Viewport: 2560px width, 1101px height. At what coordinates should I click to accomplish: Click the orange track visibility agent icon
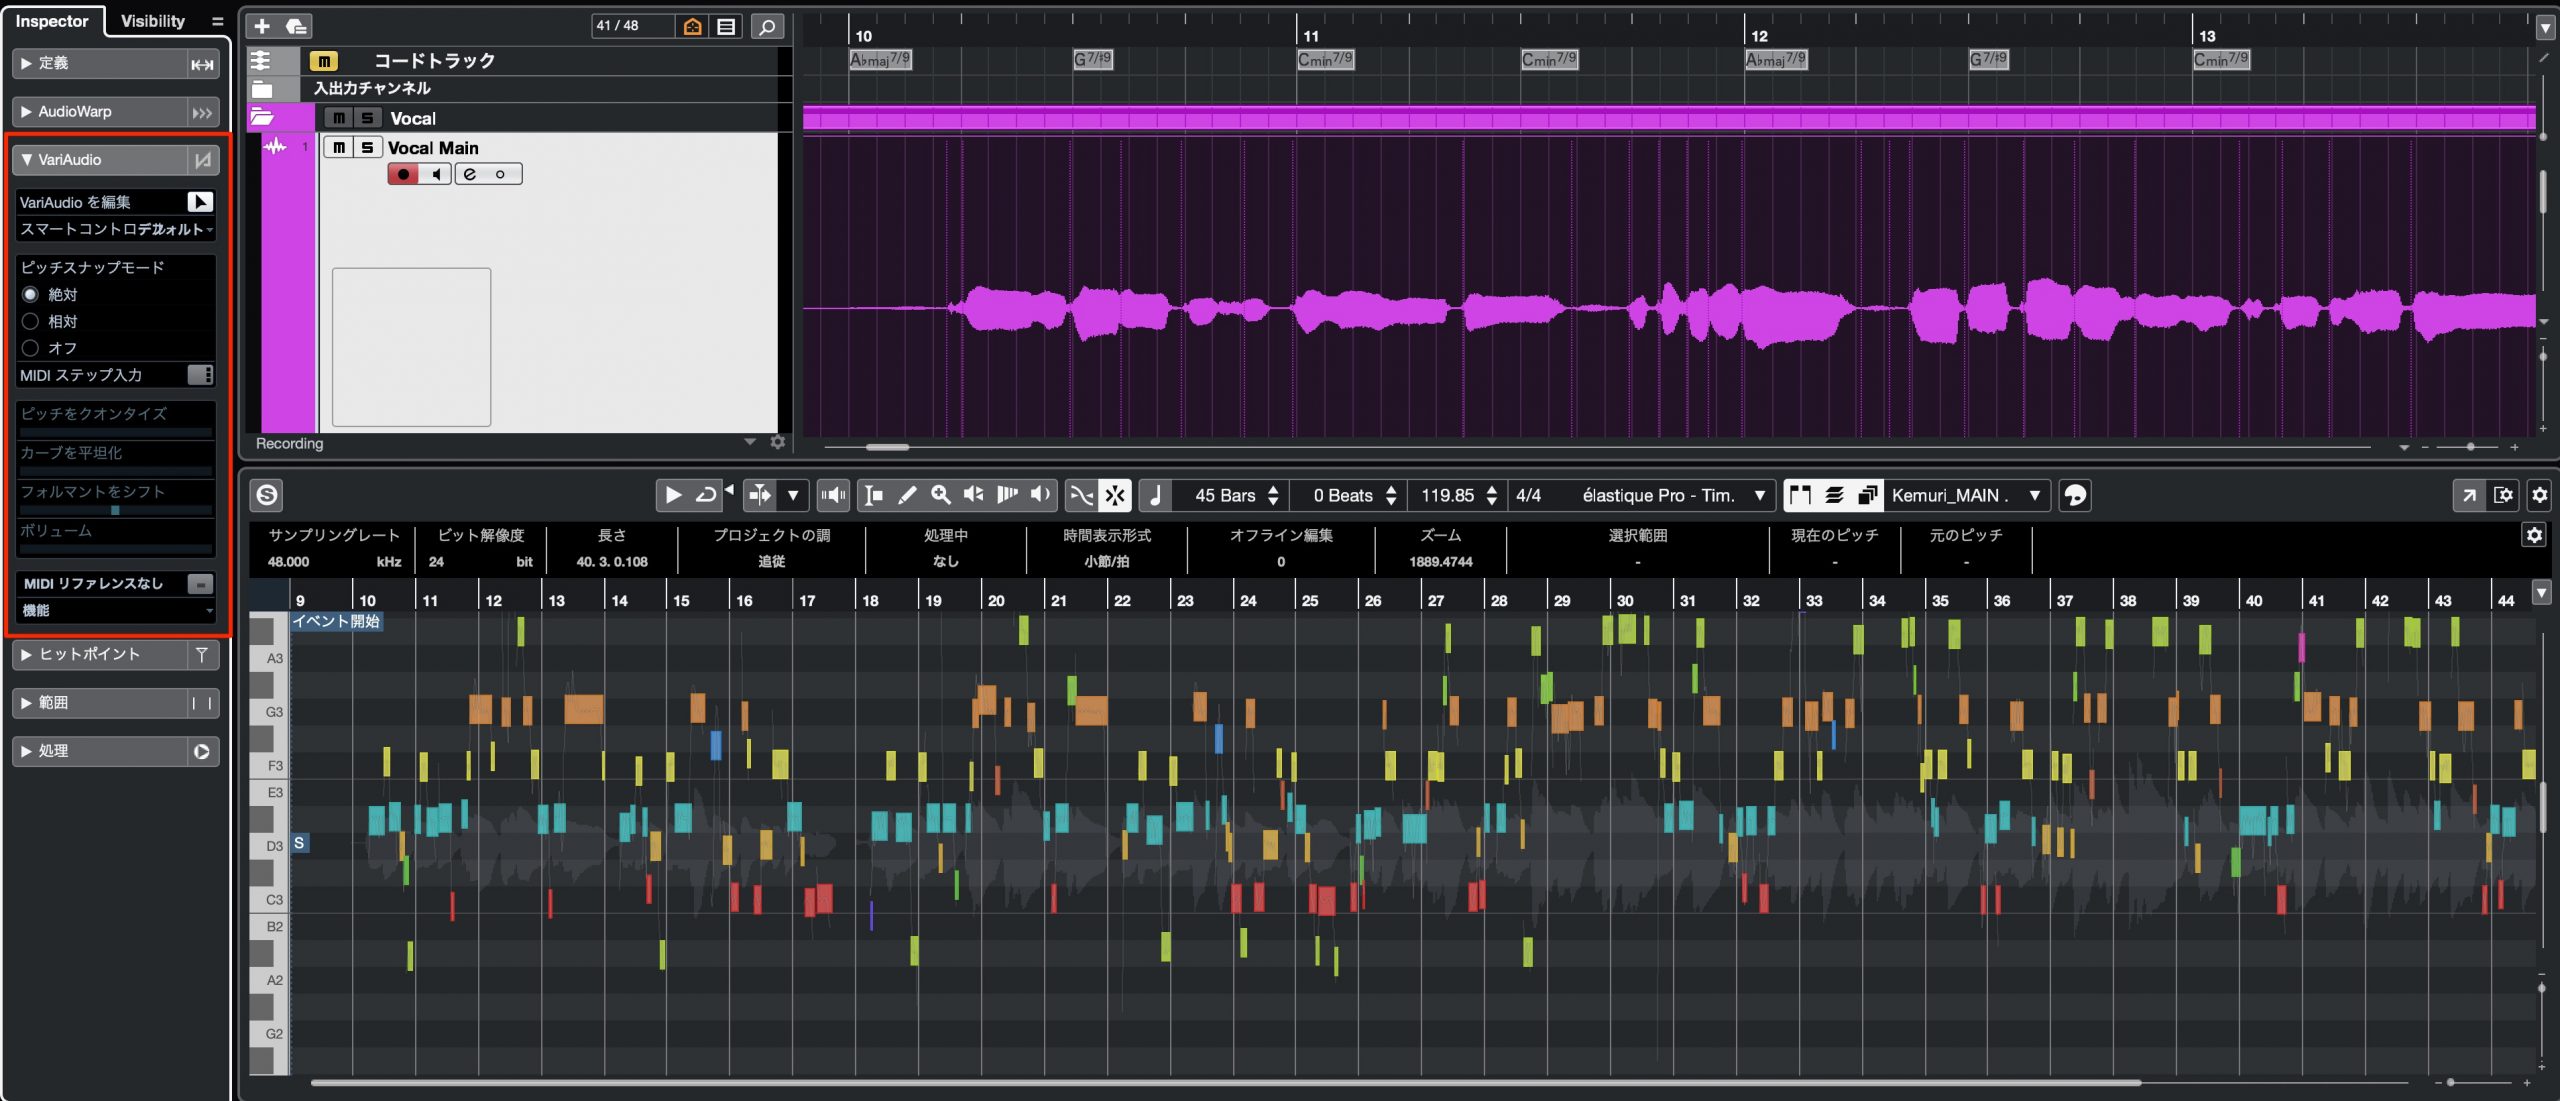tap(692, 26)
